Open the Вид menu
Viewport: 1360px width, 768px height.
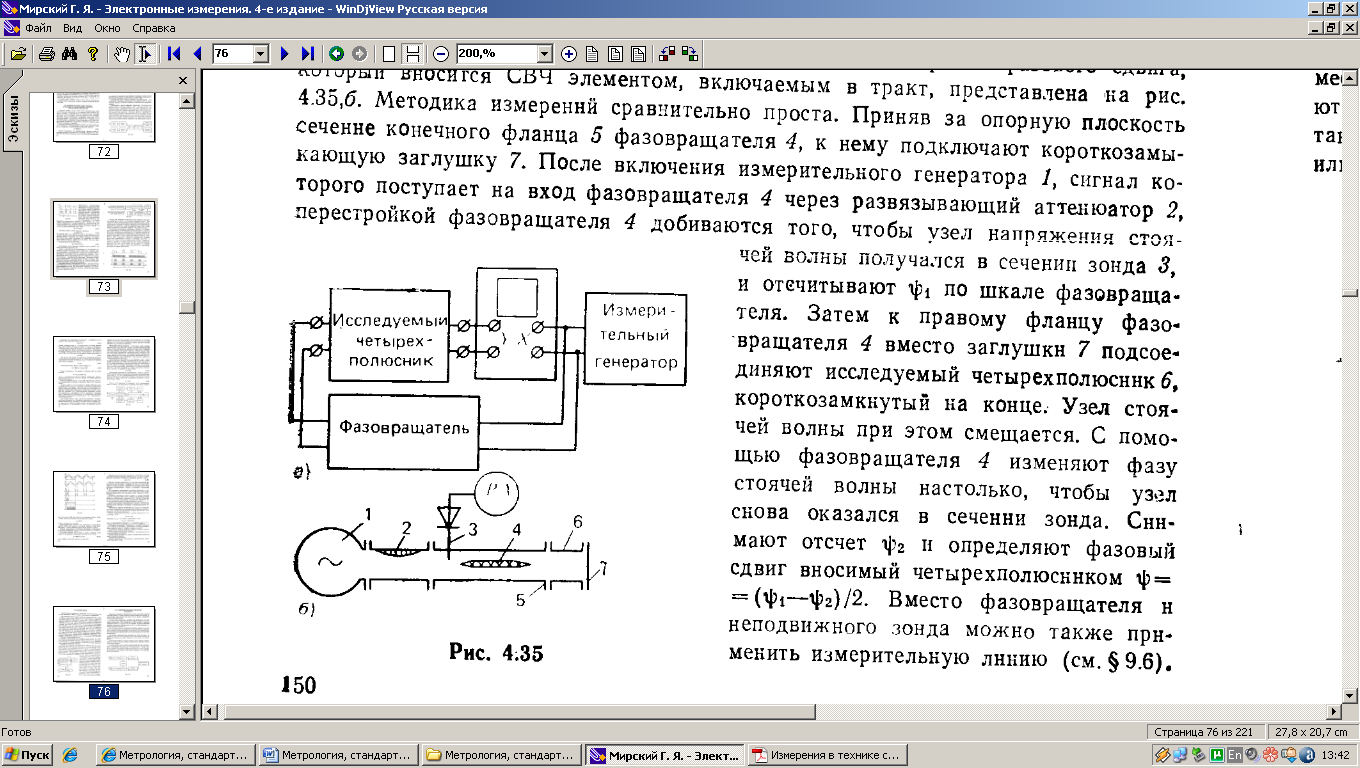tap(73, 28)
